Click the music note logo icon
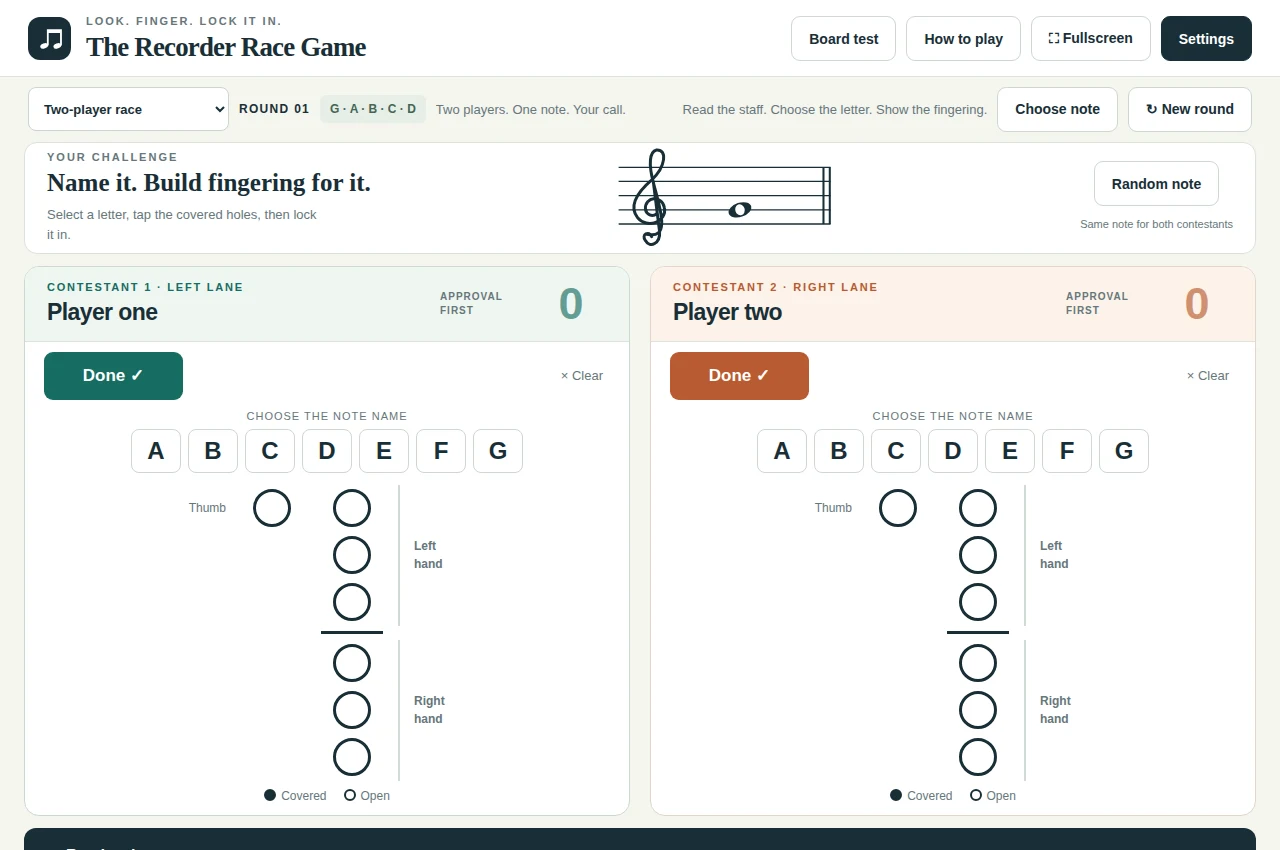The image size is (1280, 850). pos(50,38)
